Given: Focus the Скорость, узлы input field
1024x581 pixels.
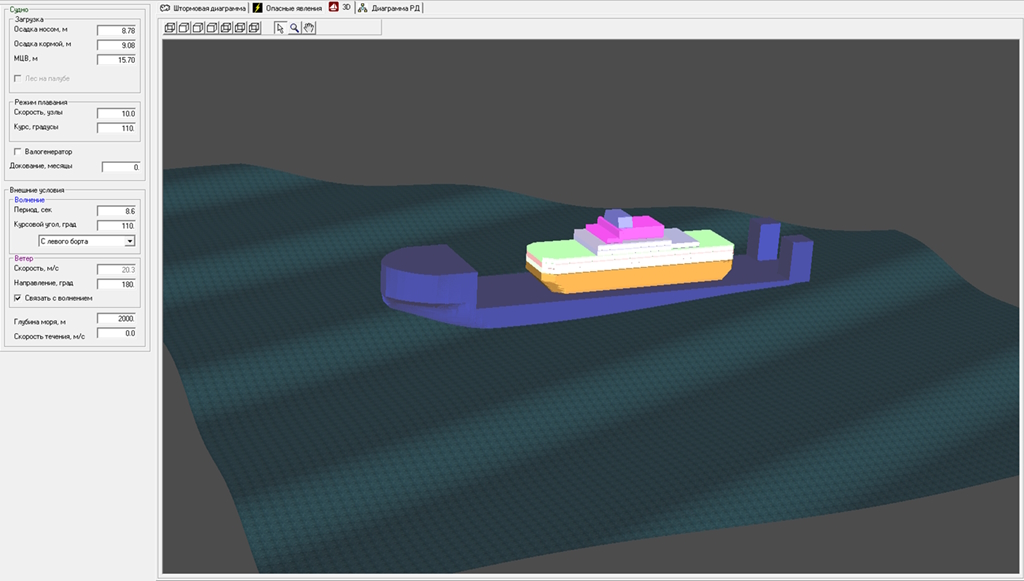Looking at the screenshot, I should [x=116, y=114].
